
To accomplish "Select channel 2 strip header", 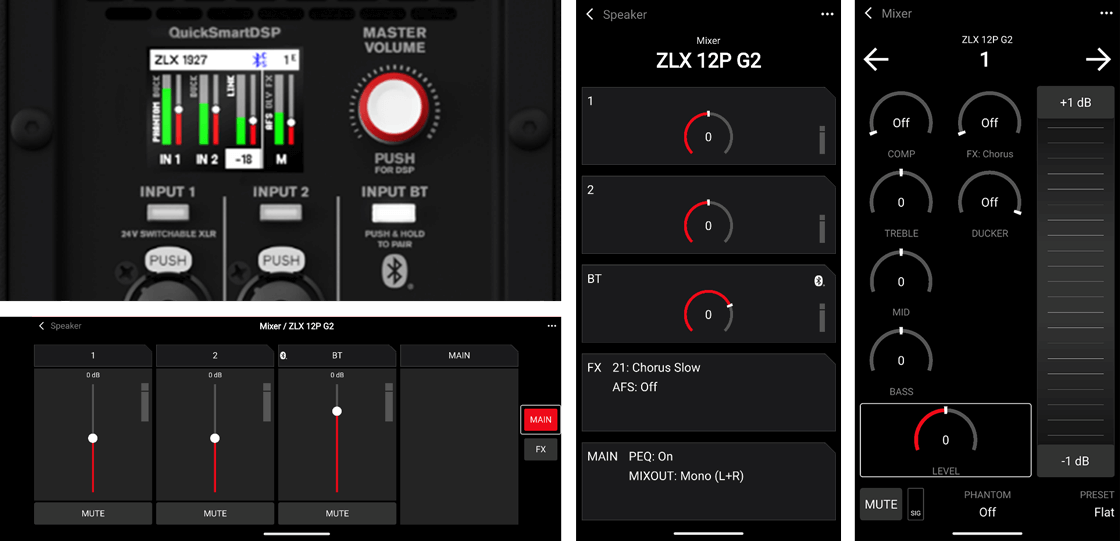I will point(215,355).
